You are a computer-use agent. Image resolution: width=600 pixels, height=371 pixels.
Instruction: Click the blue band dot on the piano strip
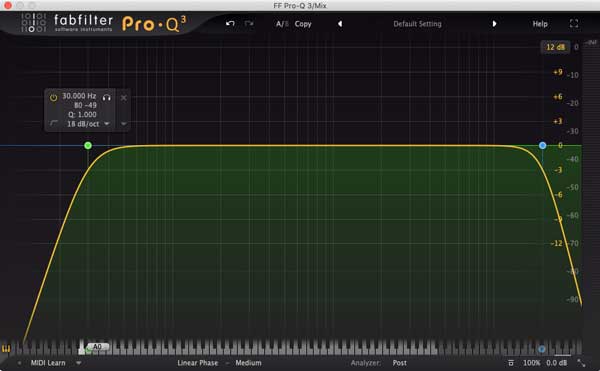(x=541, y=349)
